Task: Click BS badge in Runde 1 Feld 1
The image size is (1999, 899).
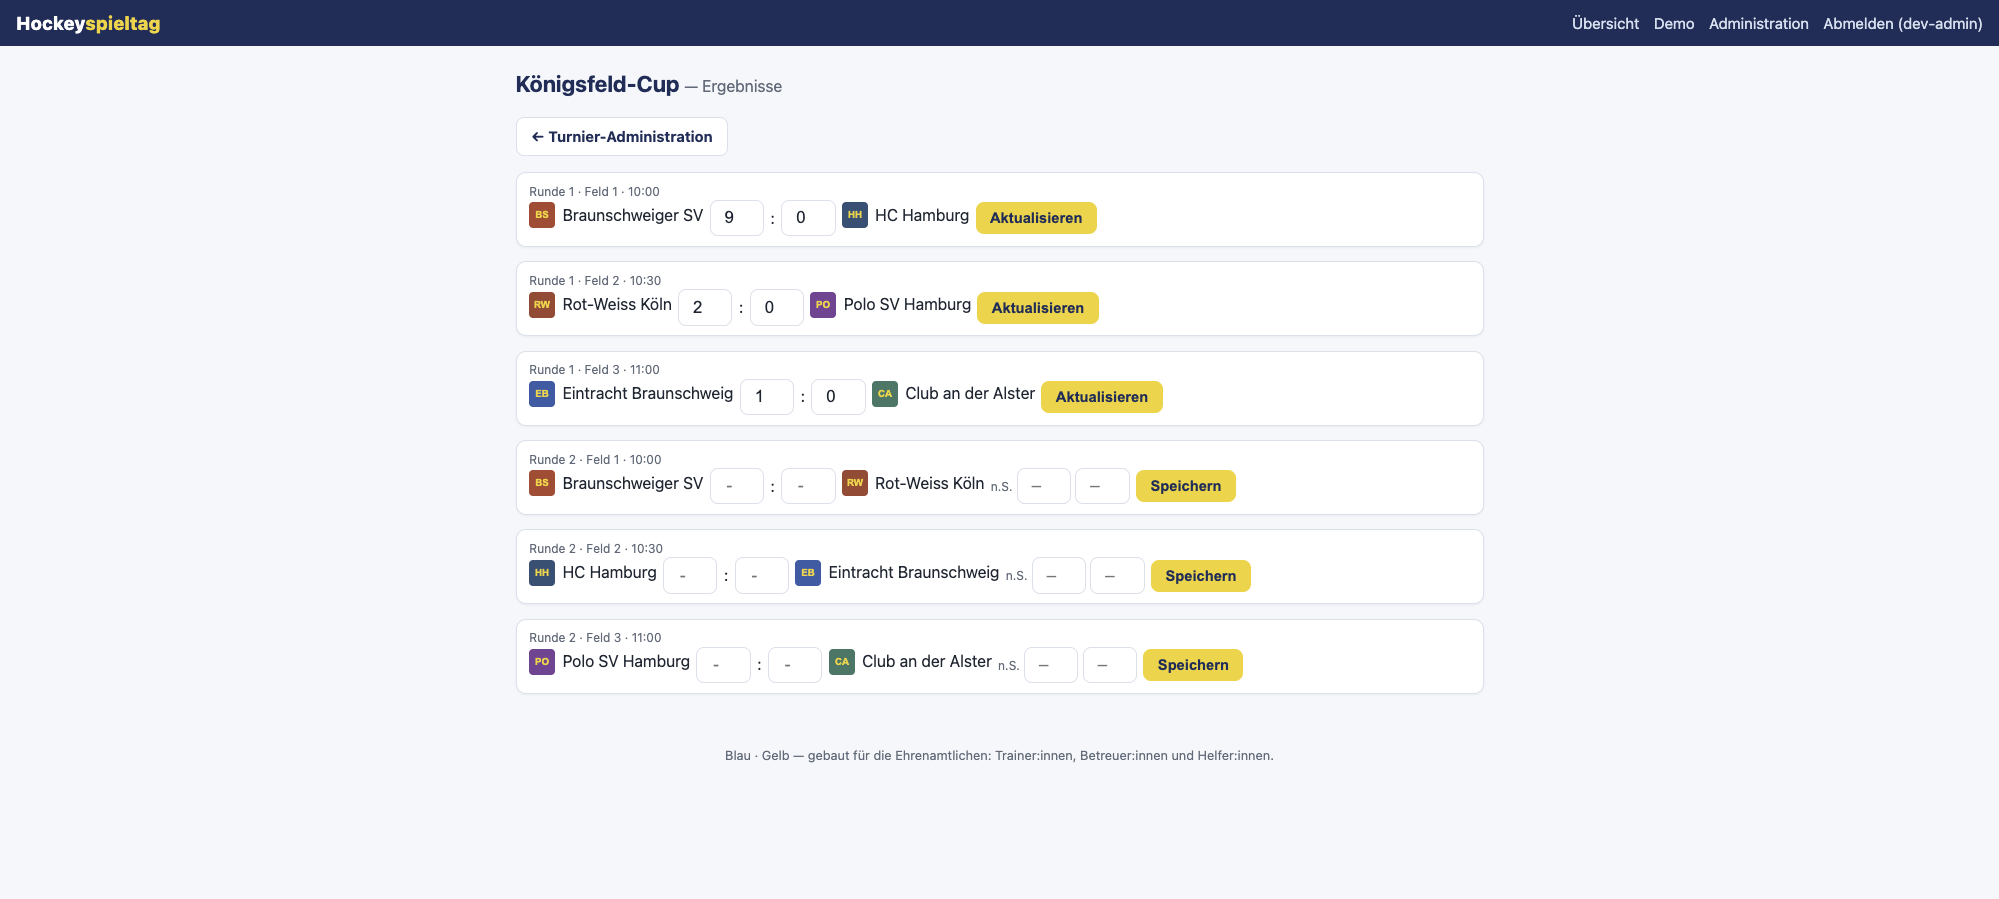Action: 542,215
